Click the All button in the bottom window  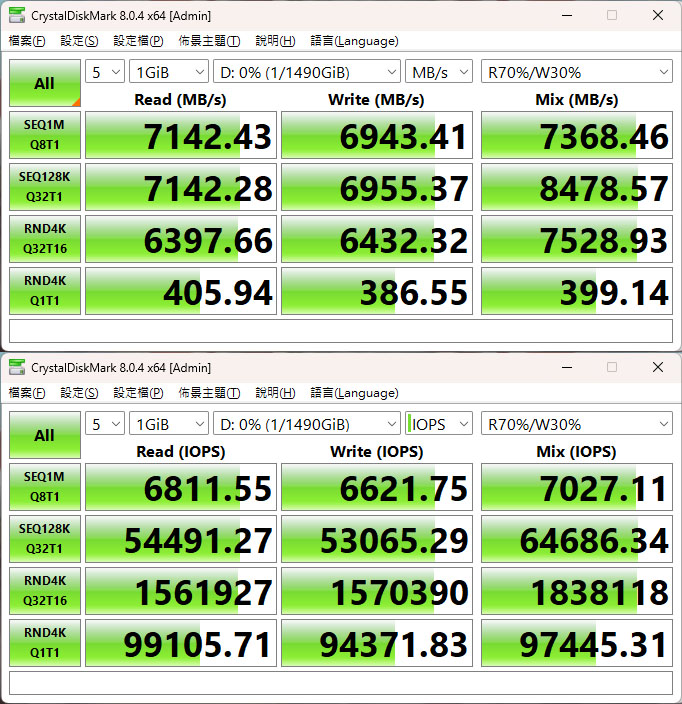coord(44,435)
